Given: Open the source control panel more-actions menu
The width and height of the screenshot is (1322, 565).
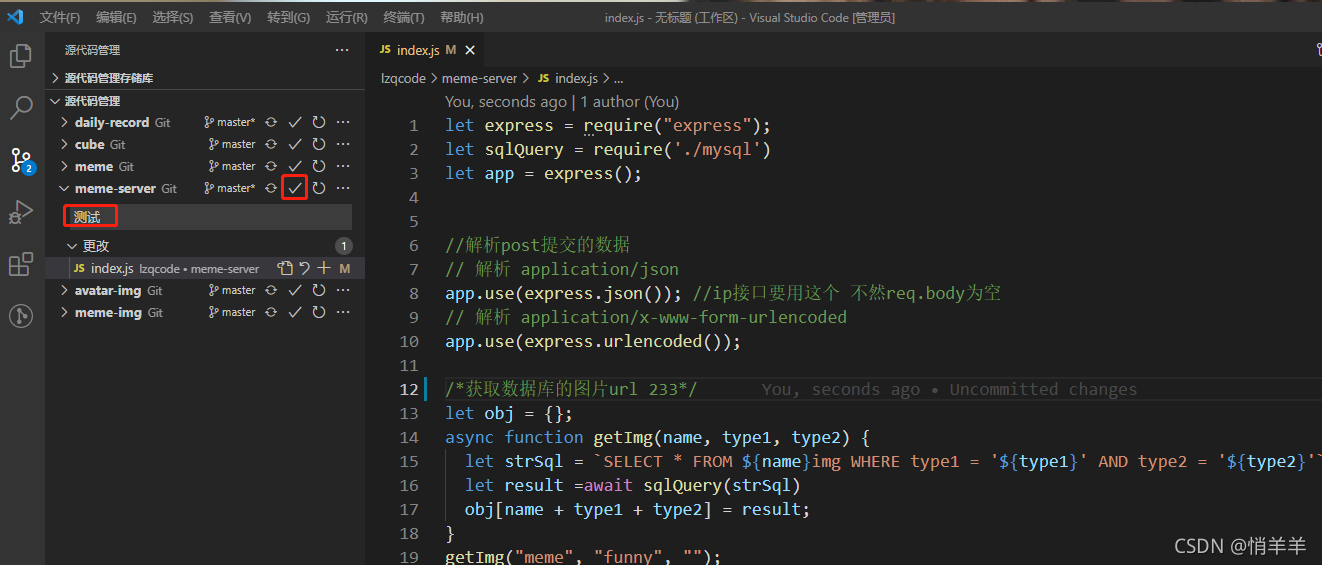Looking at the screenshot, I should (342, 49).
